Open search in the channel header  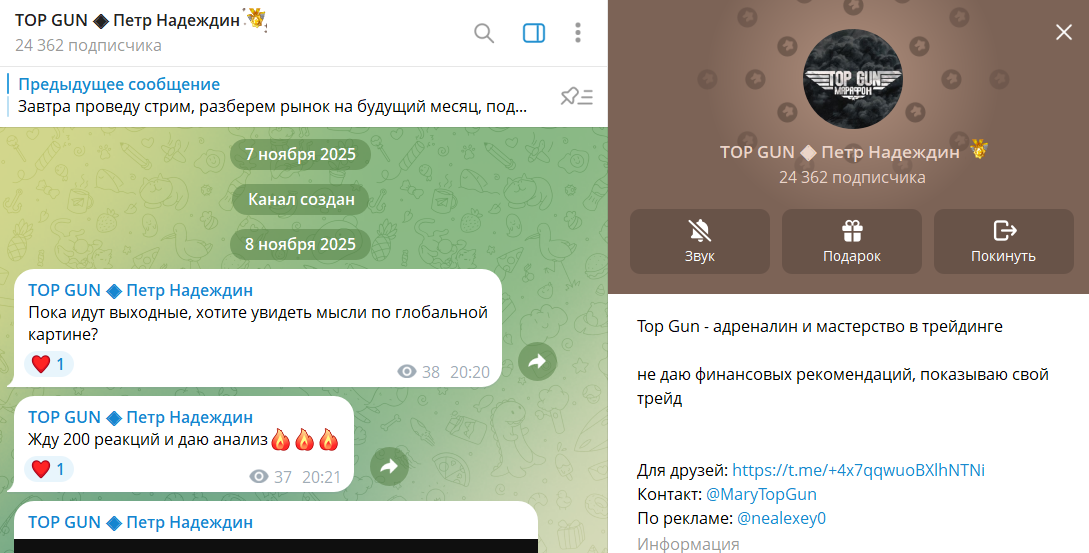pyautogui.click(x=484, y=33)
